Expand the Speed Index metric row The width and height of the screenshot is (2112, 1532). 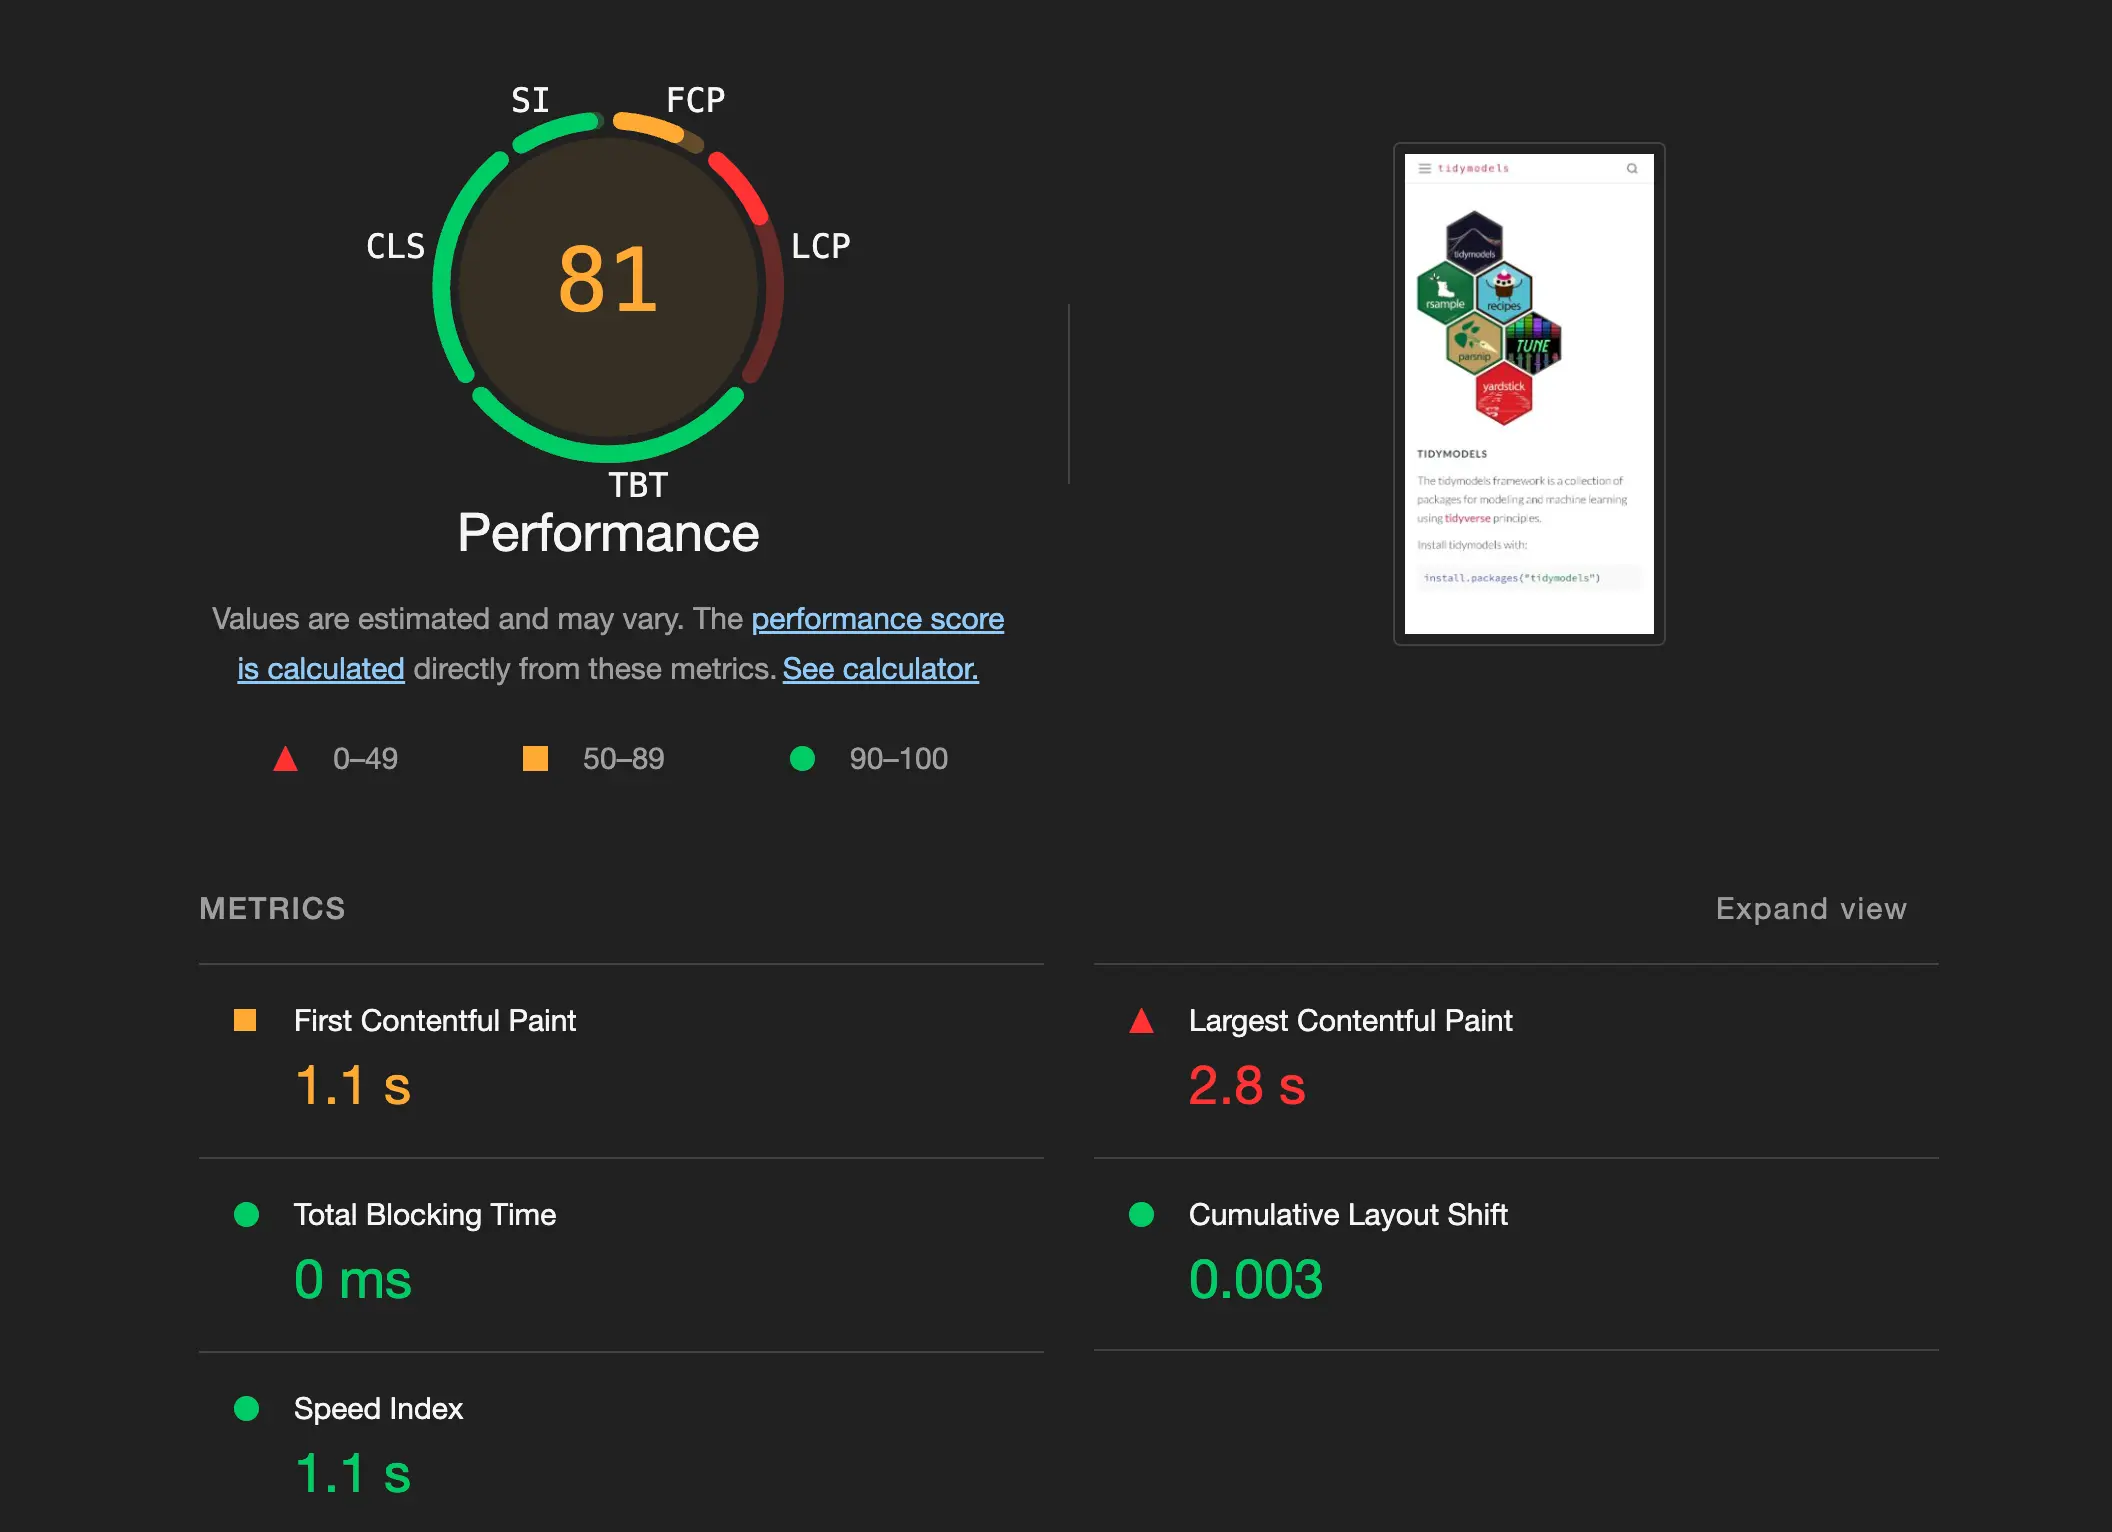[621, 1442]
